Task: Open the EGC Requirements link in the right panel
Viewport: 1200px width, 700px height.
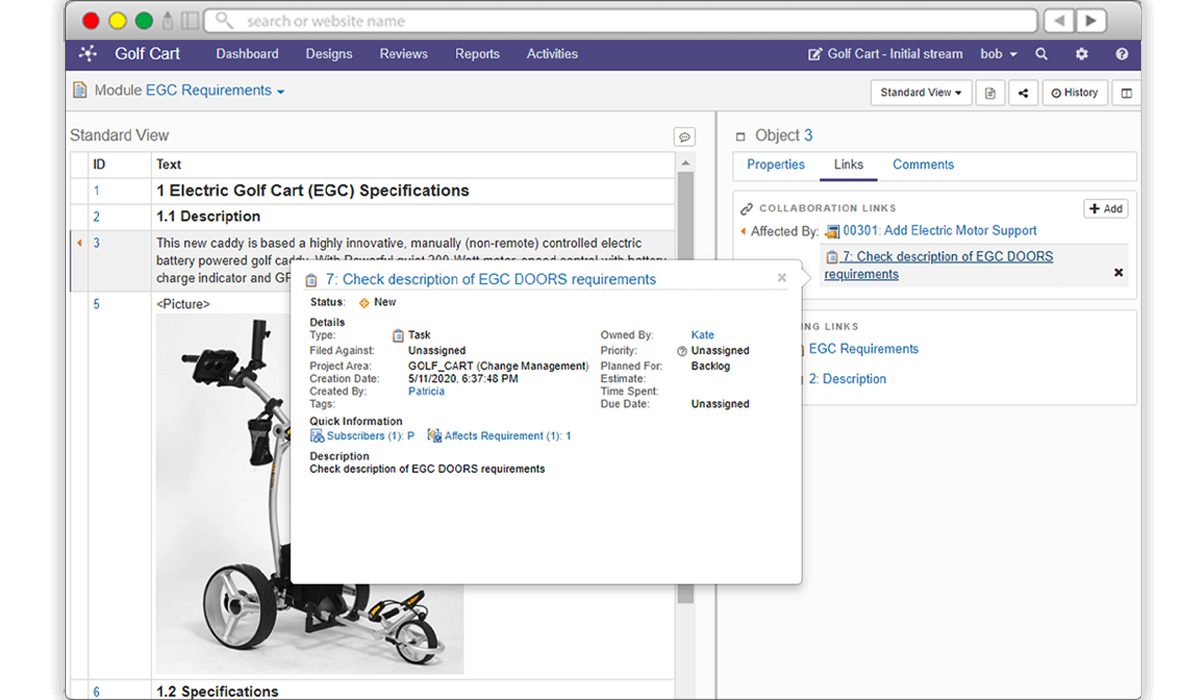Action: (864, 349)
